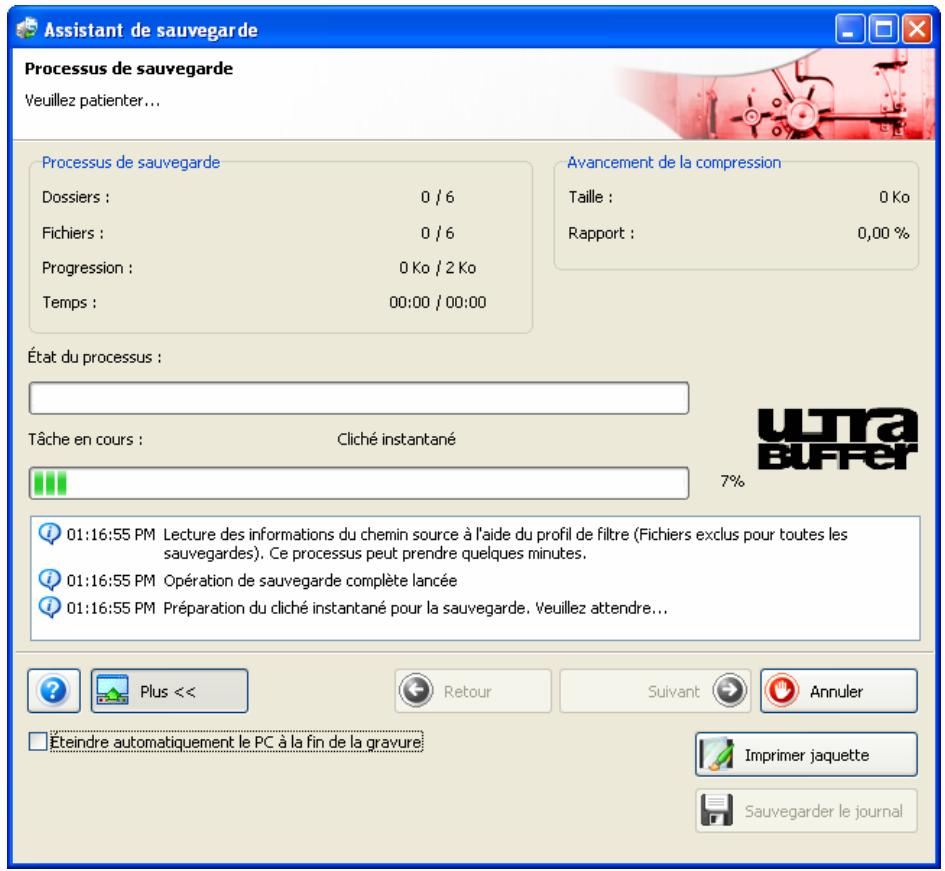The height and width of the screenshot is (871, 945).
Task: Enable Éteindre automatiquement le PC checkbox
Action: click(x=38, y=741)
